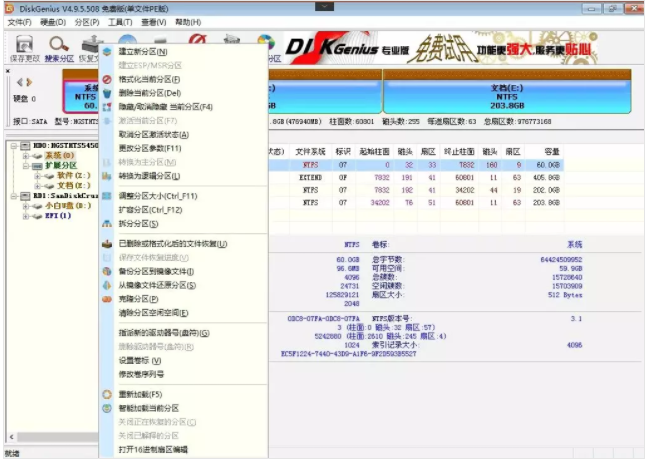Open the 硬盘(D) menu
Image resolution: width=654 pixels, height=460 pixels.
pyautogui.click(x=53, y=22)
